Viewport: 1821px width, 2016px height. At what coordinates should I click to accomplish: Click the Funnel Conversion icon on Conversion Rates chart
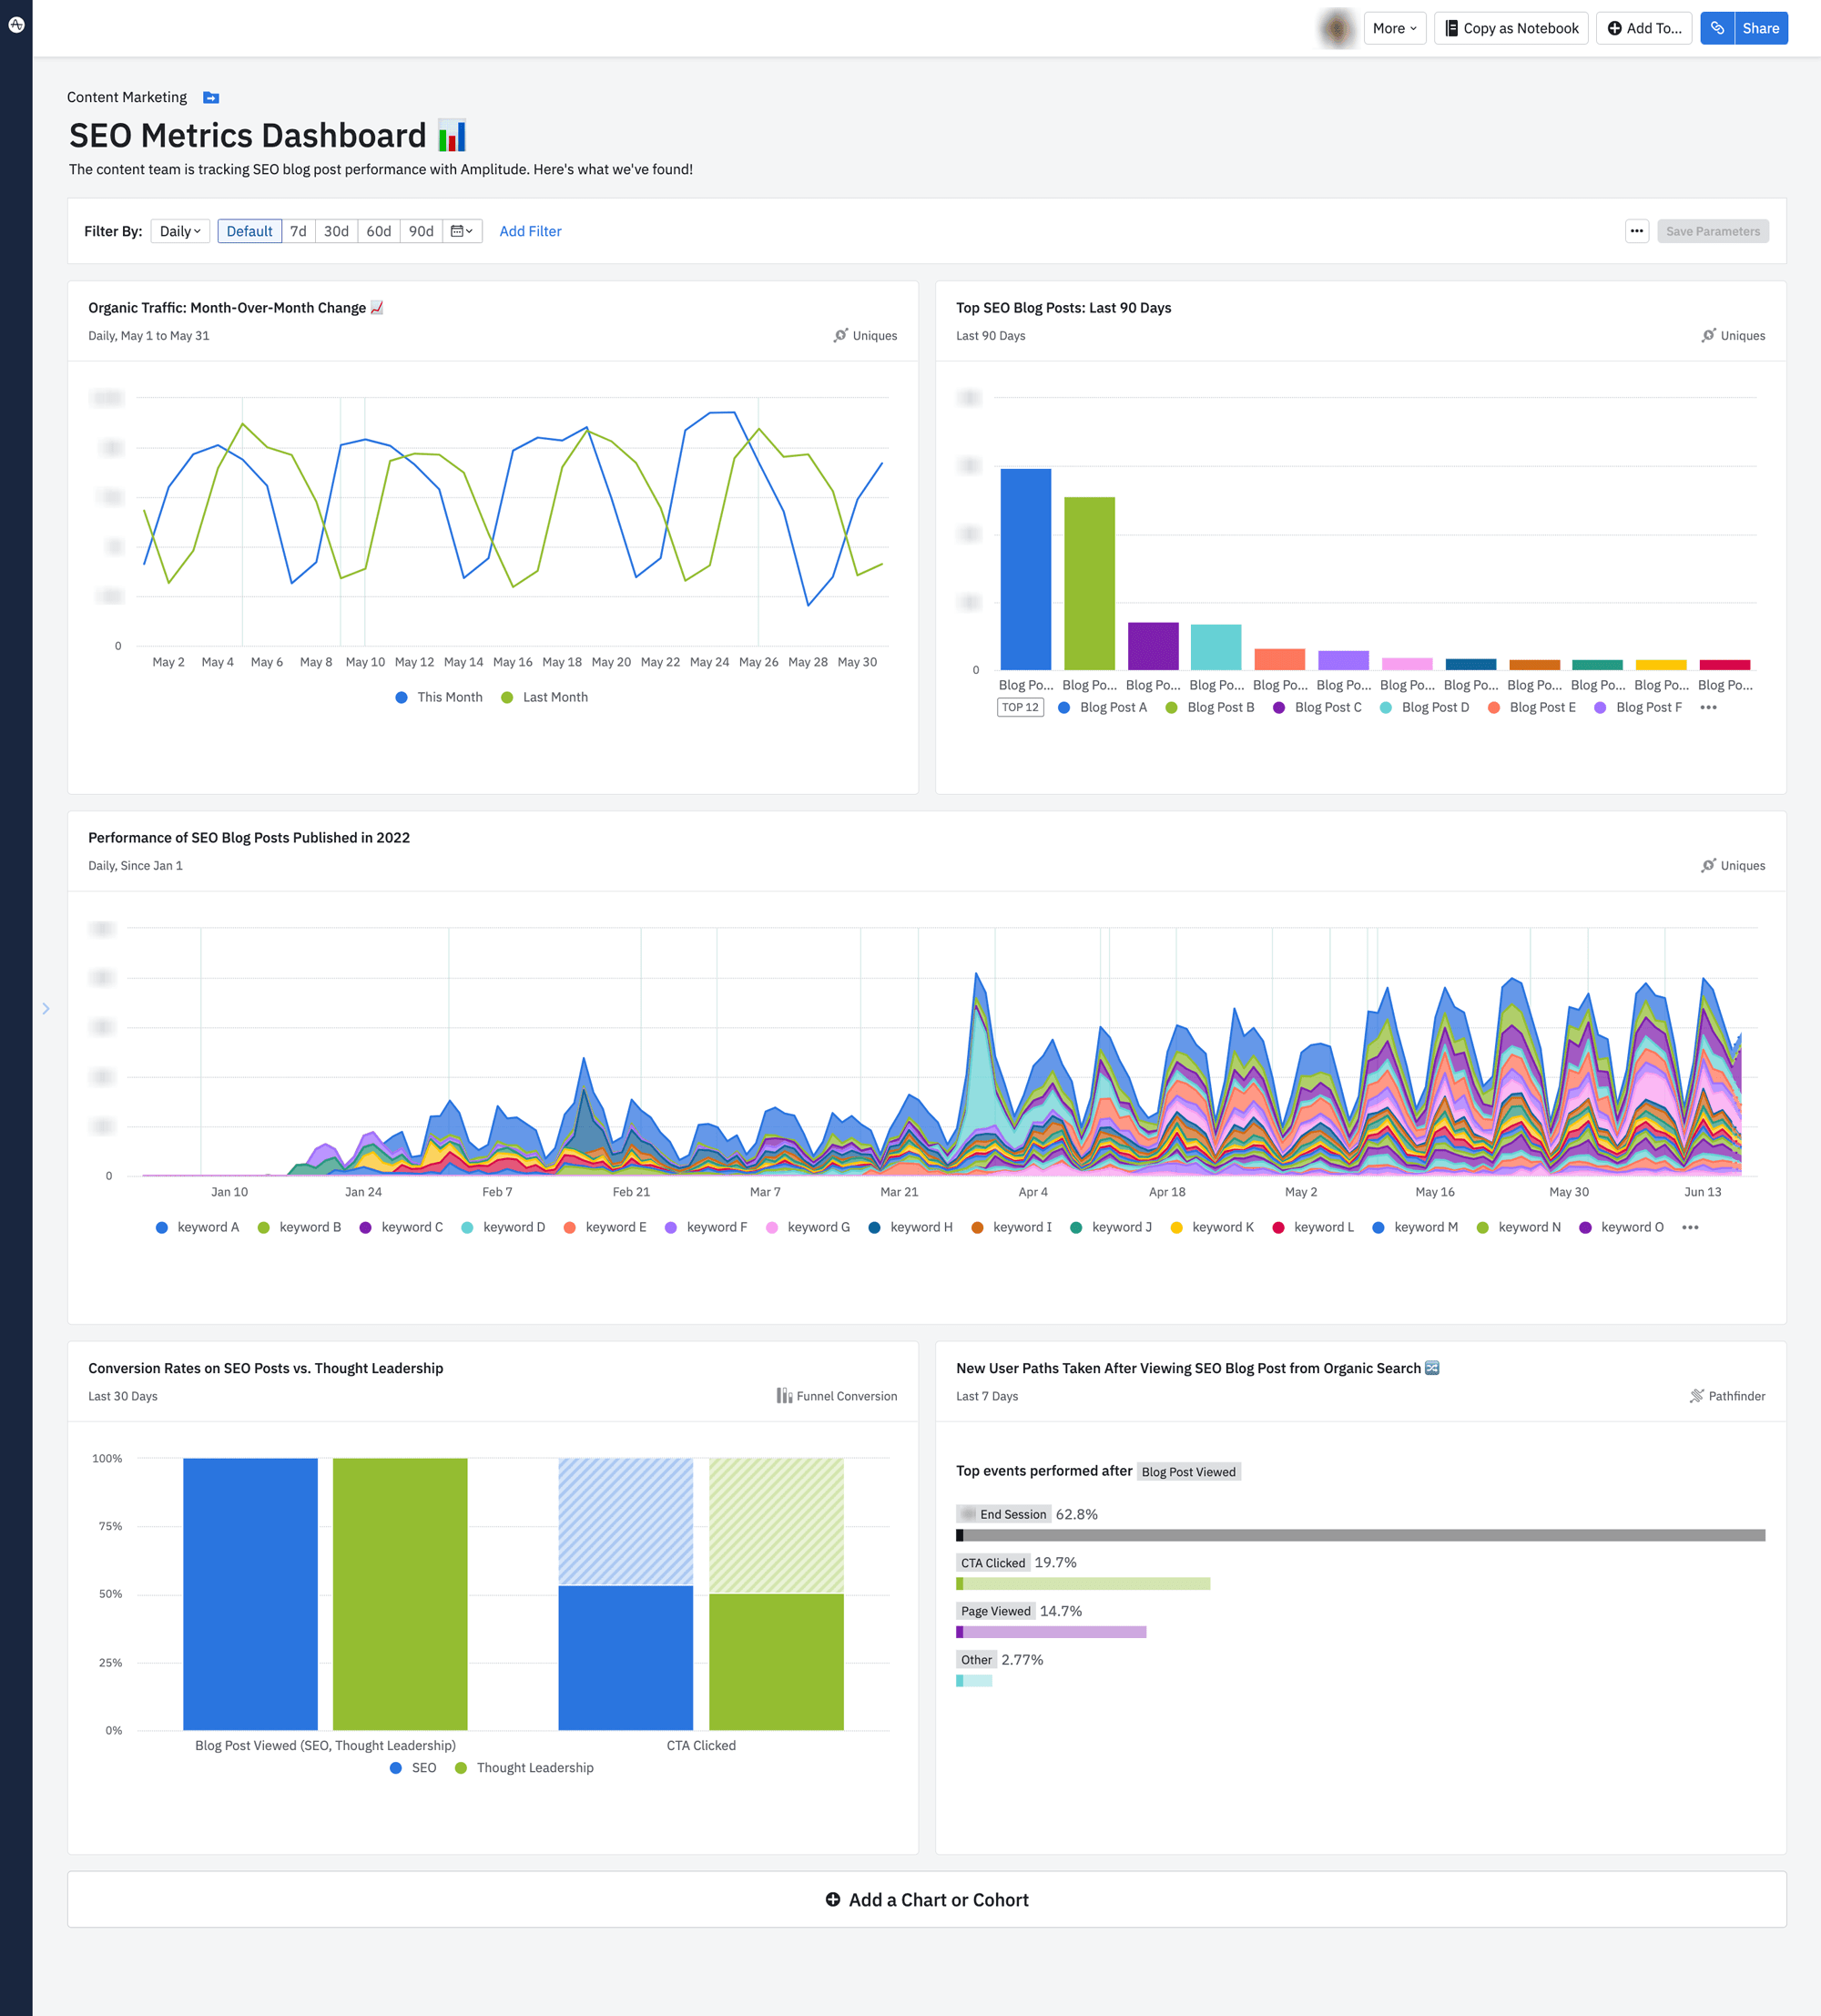784,1396
